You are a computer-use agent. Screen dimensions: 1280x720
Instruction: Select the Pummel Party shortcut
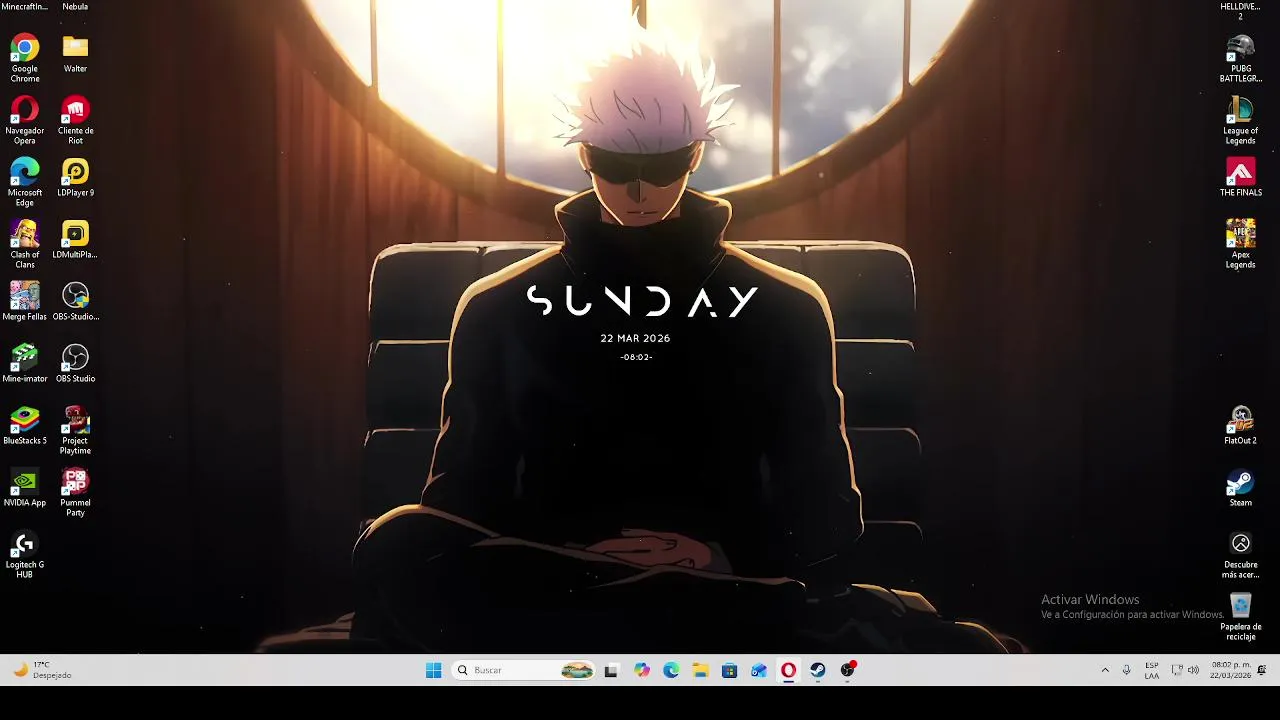pyautogui.click(x=75, y=491)
